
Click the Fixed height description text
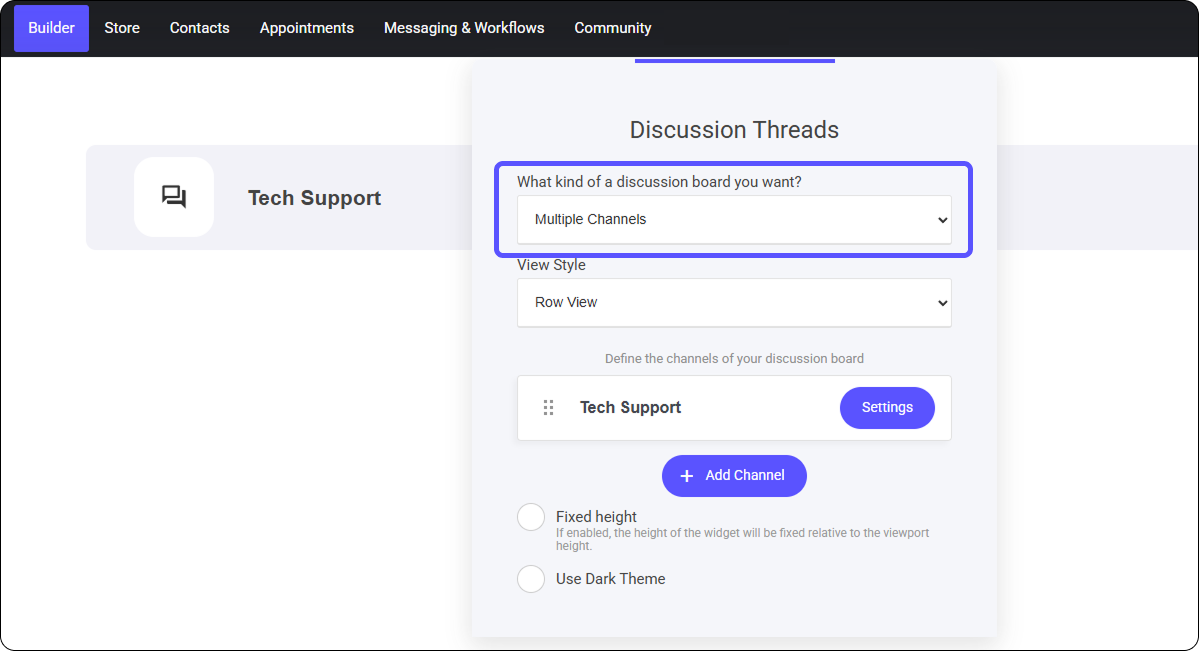coord(742,539)
